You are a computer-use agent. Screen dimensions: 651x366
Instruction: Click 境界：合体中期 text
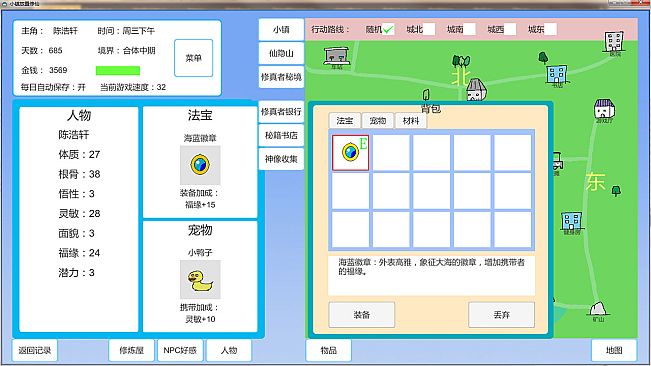click(x=126, y=51)
